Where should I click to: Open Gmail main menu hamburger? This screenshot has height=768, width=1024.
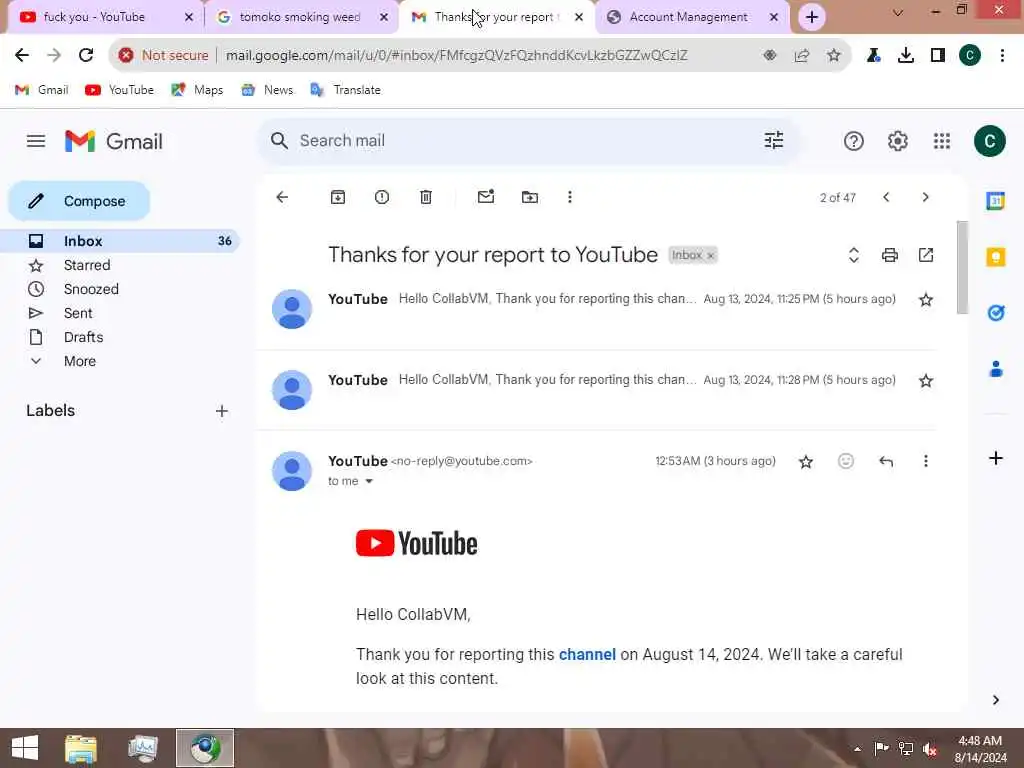click(x=36, y=141)
